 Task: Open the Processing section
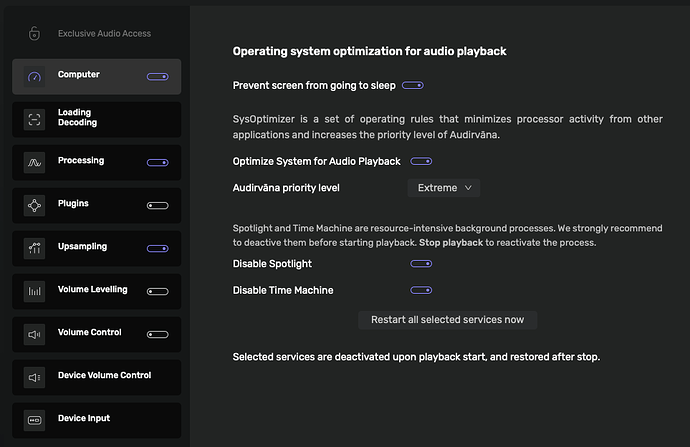pos(97,162)
